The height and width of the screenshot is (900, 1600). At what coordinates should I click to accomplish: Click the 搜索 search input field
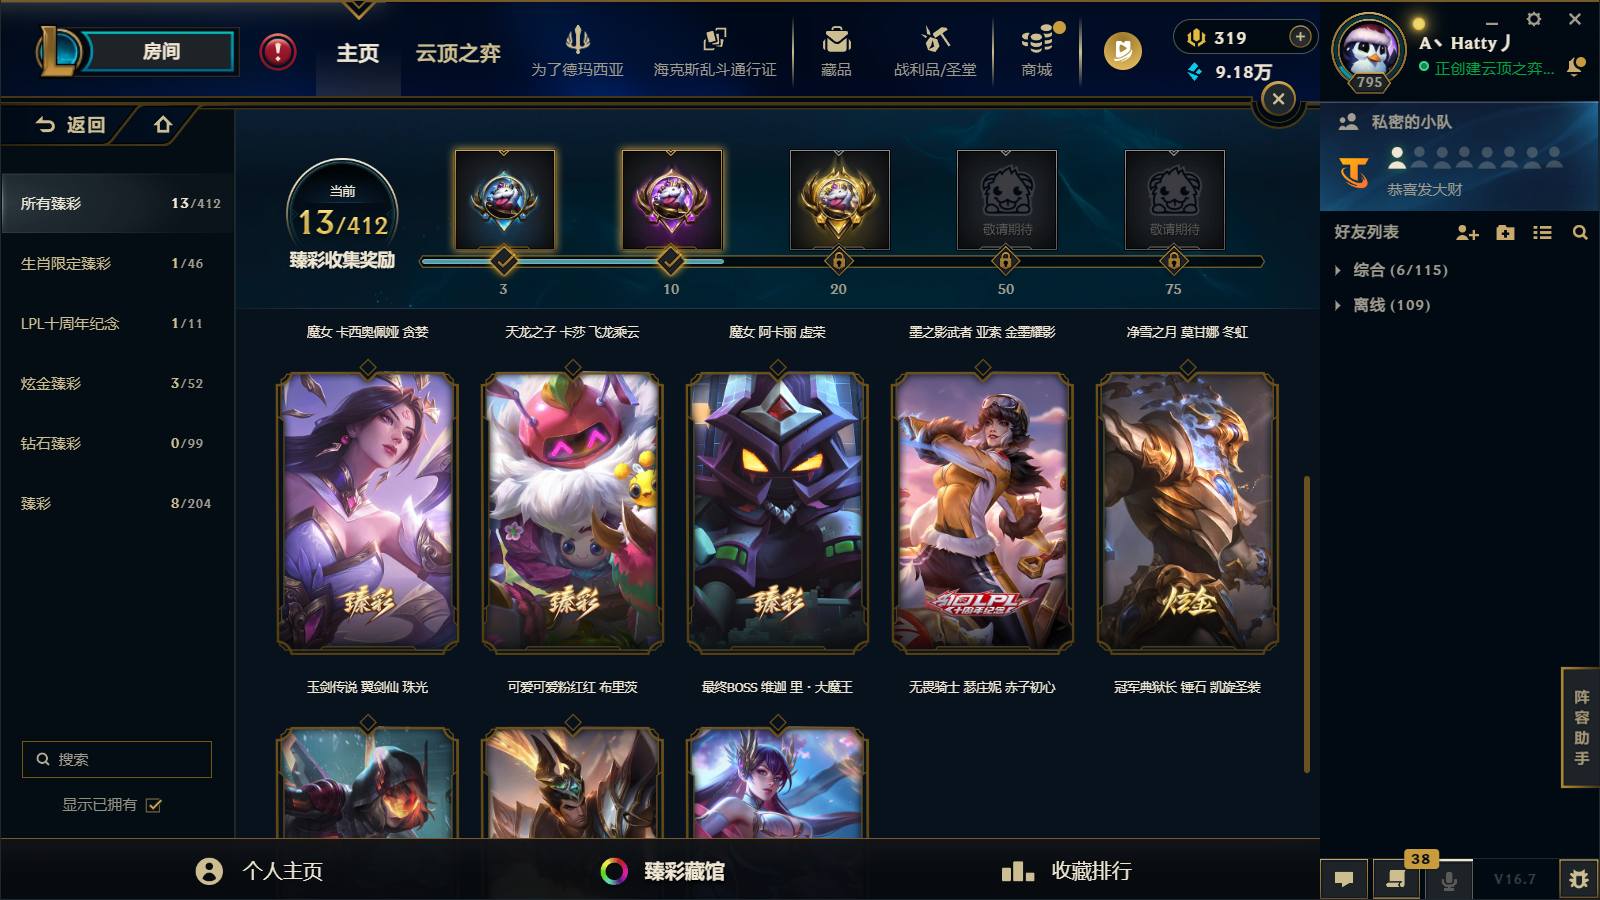tap(117, 759)
